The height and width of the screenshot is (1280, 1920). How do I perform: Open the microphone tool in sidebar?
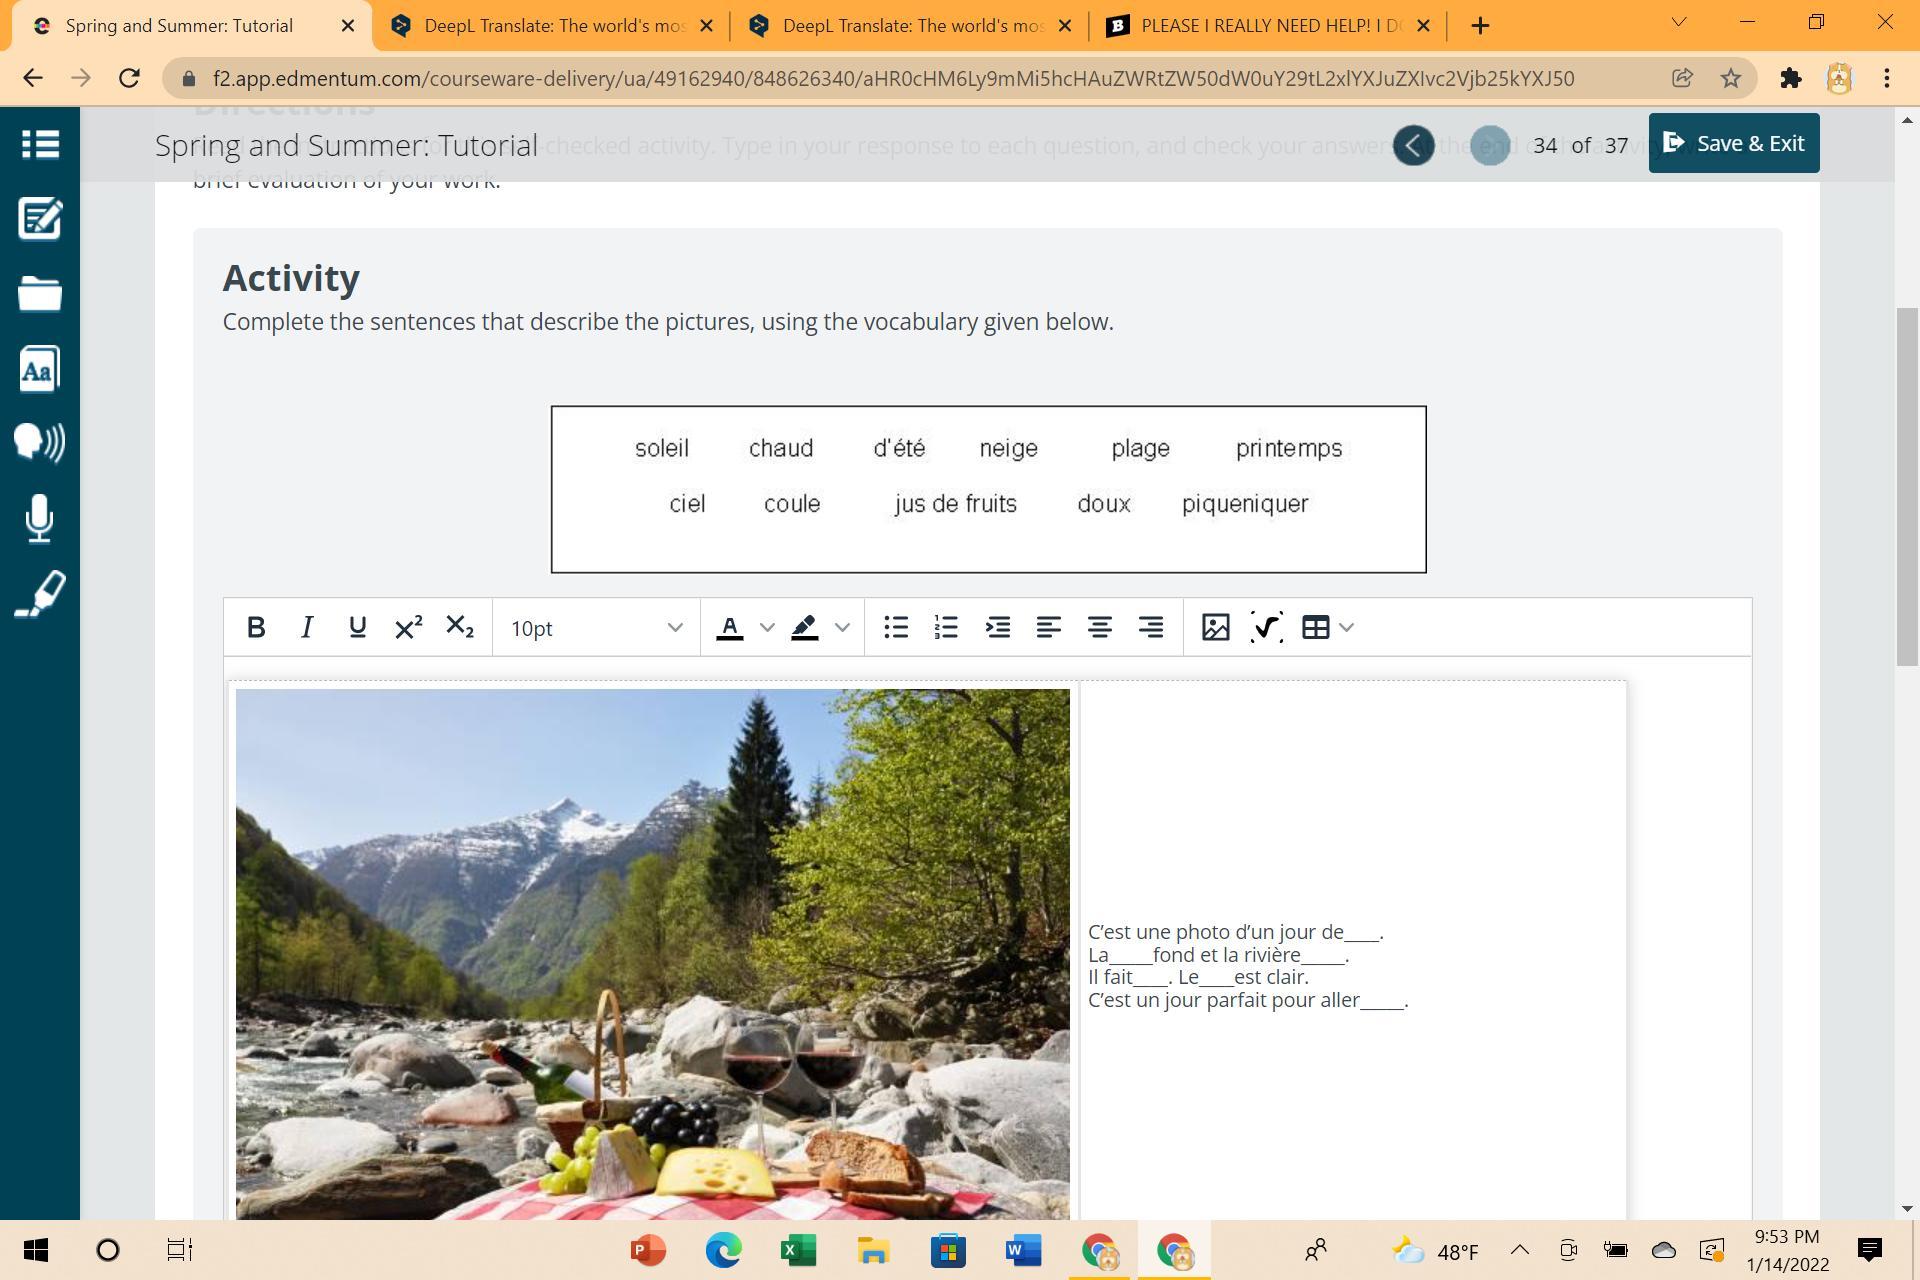coord(39,518)
